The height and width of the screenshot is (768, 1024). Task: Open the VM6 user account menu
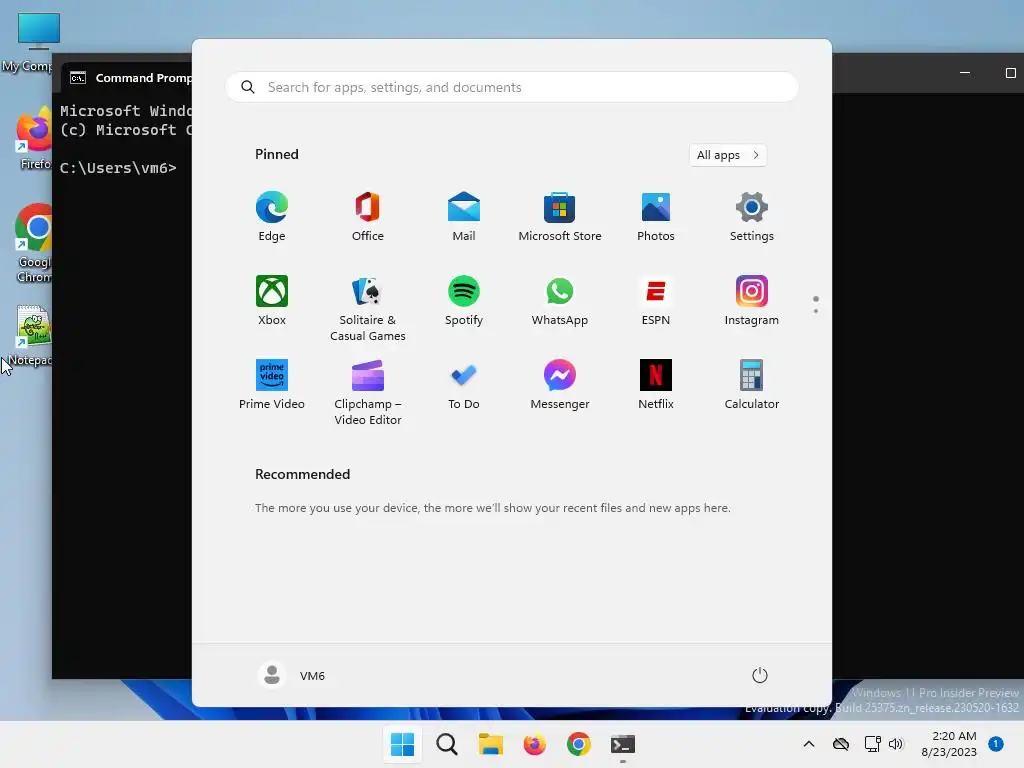292,675
